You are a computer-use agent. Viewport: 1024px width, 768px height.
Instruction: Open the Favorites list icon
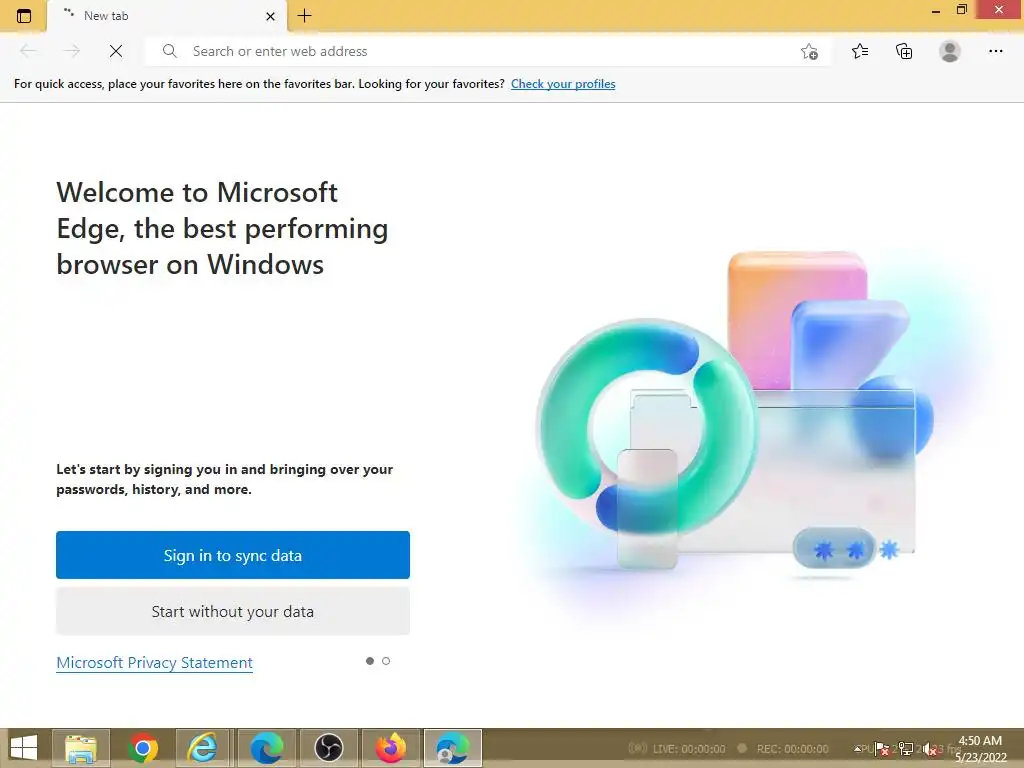[x=860, y=51]
